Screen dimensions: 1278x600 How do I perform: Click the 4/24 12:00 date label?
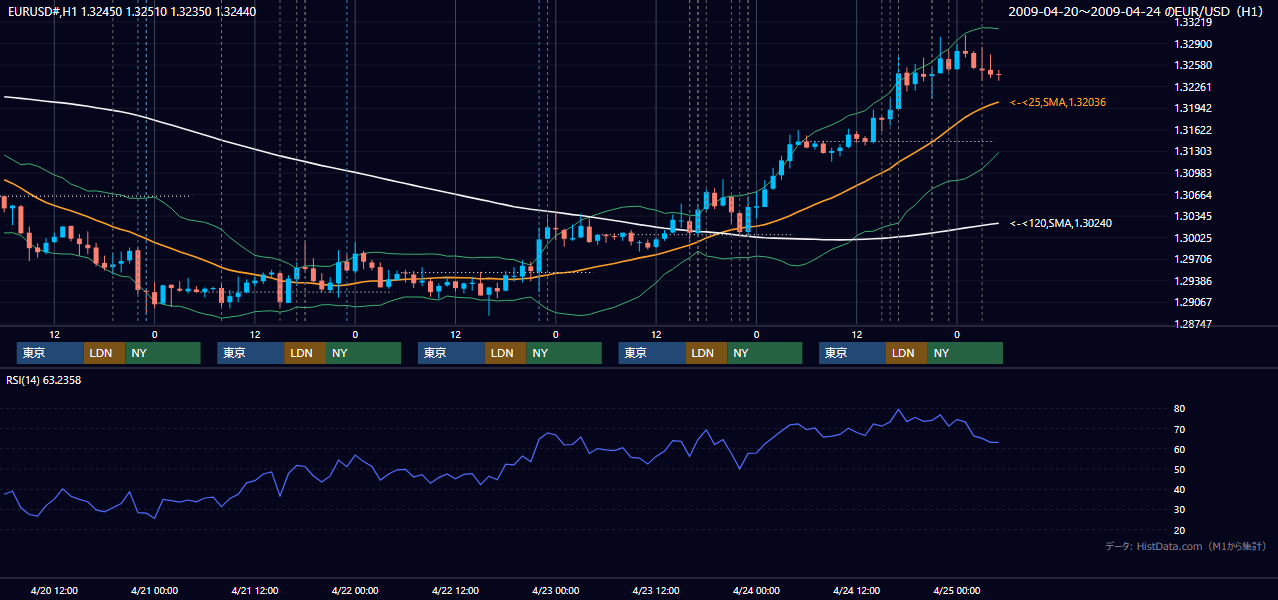pyautogui.click(x=856, y=590)
